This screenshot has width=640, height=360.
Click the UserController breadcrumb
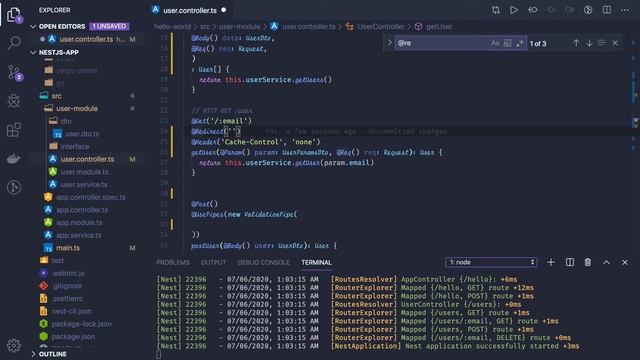380,27
